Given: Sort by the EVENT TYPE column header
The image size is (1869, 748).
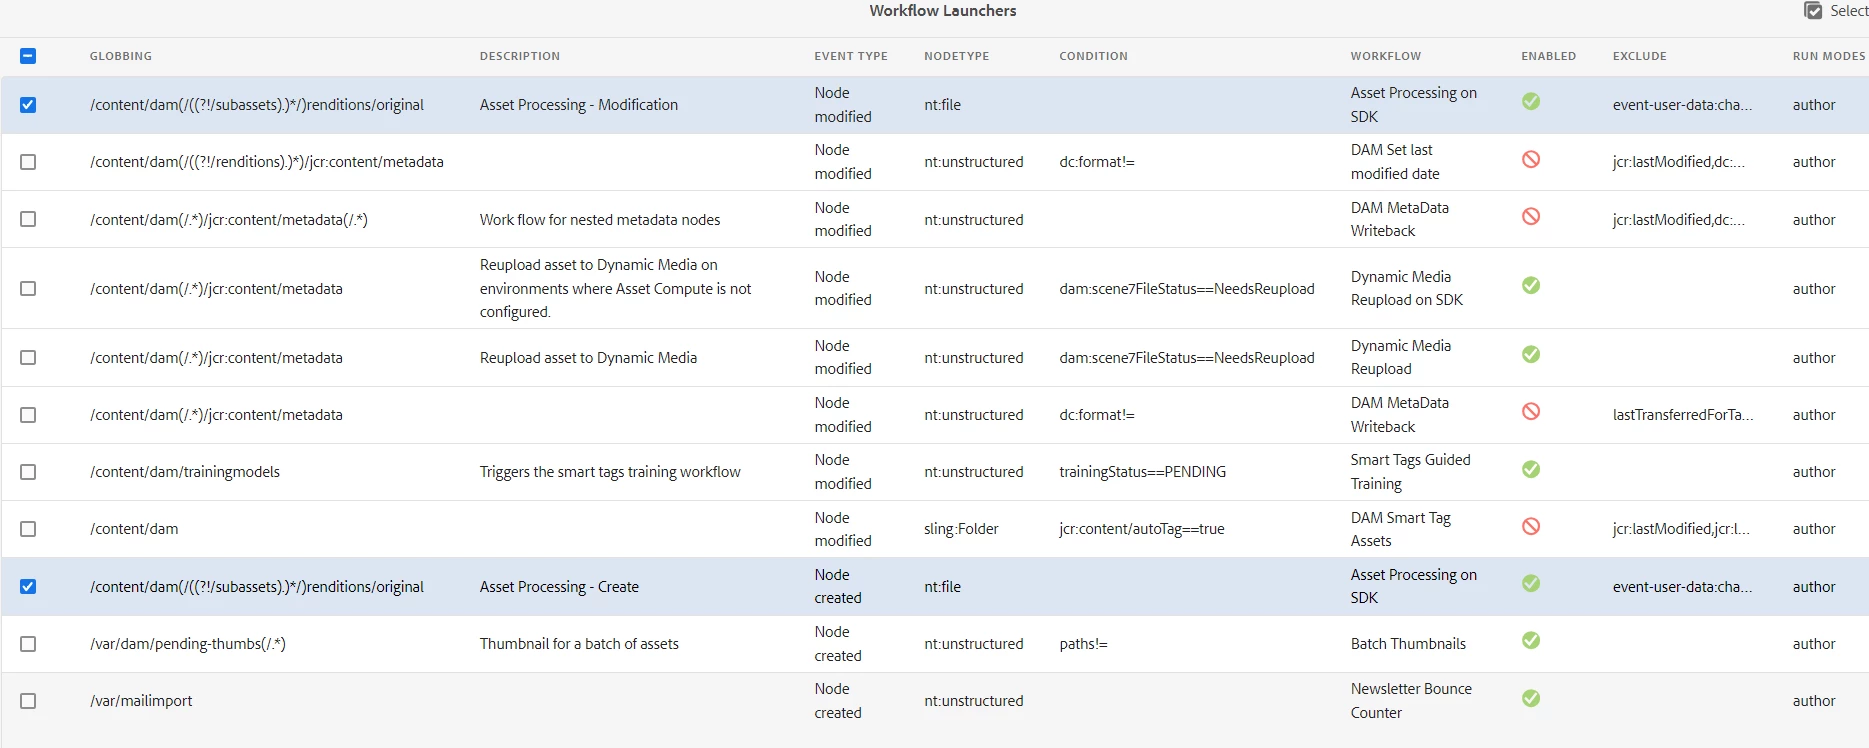Looking at the screenshot, I should coord(851,56).
